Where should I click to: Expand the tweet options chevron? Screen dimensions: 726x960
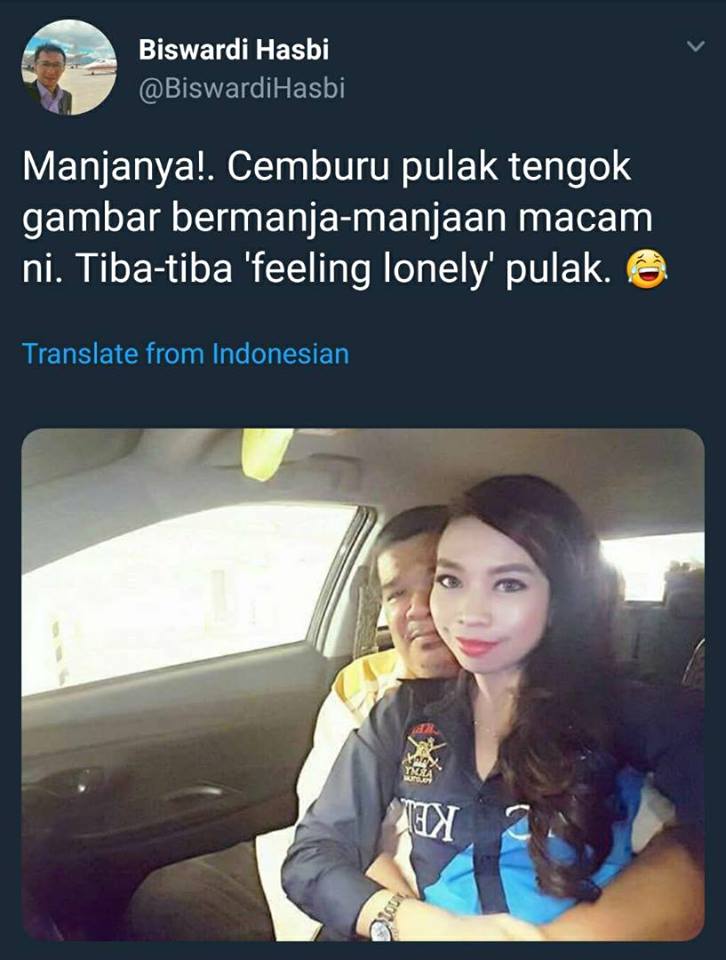tap(695, 47)
